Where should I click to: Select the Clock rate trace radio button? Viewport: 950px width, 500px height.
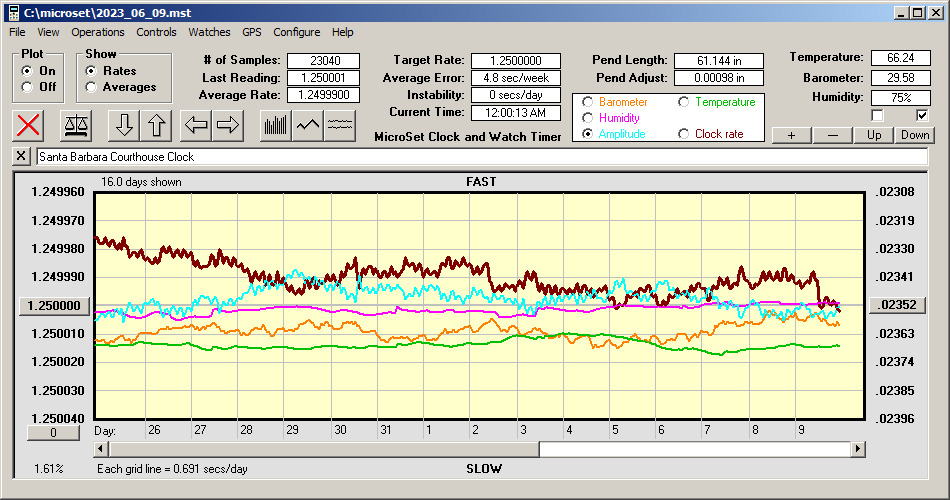point(683,134)
